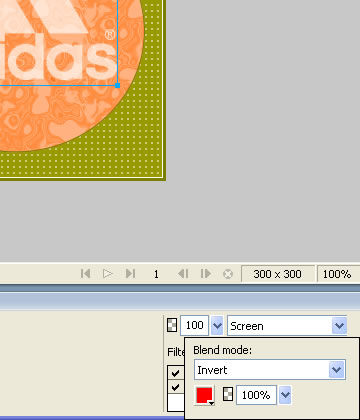Image resolution: width=360 pixels, height=420 pixels.
Task: Open the 100% opacity arrow in popup
Action: (x=285, y=395)
